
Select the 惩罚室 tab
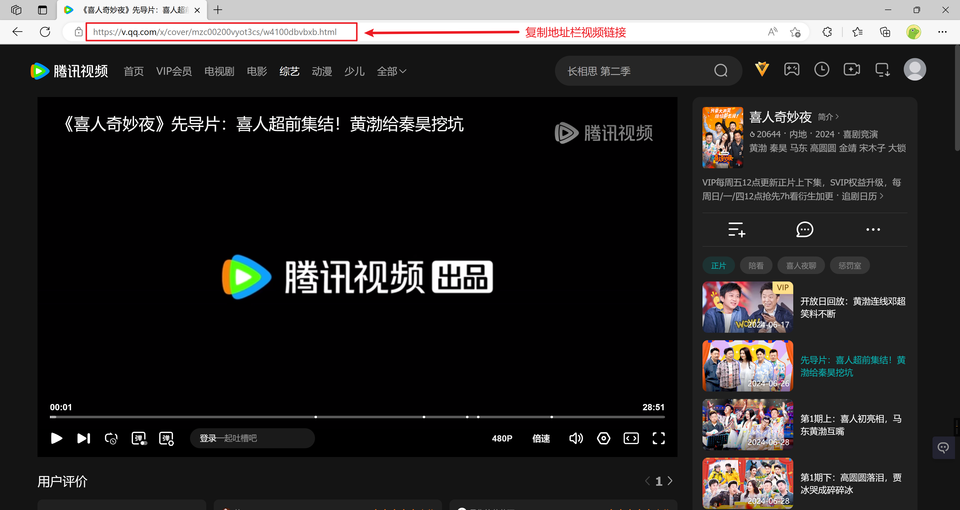850,266
